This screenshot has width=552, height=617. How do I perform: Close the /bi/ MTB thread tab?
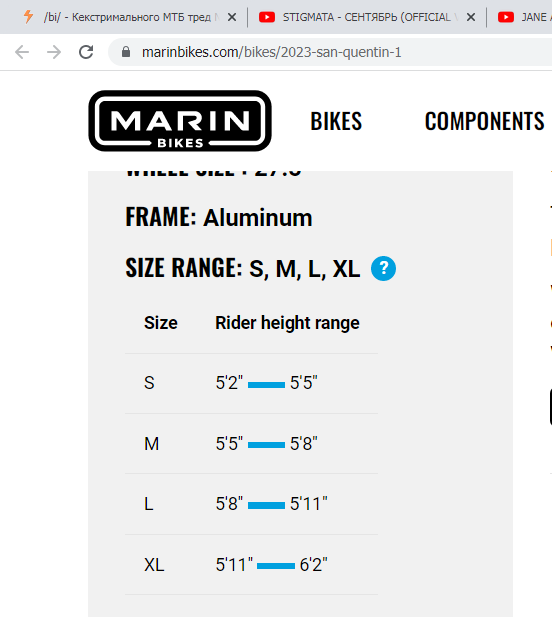coord(232,17)
